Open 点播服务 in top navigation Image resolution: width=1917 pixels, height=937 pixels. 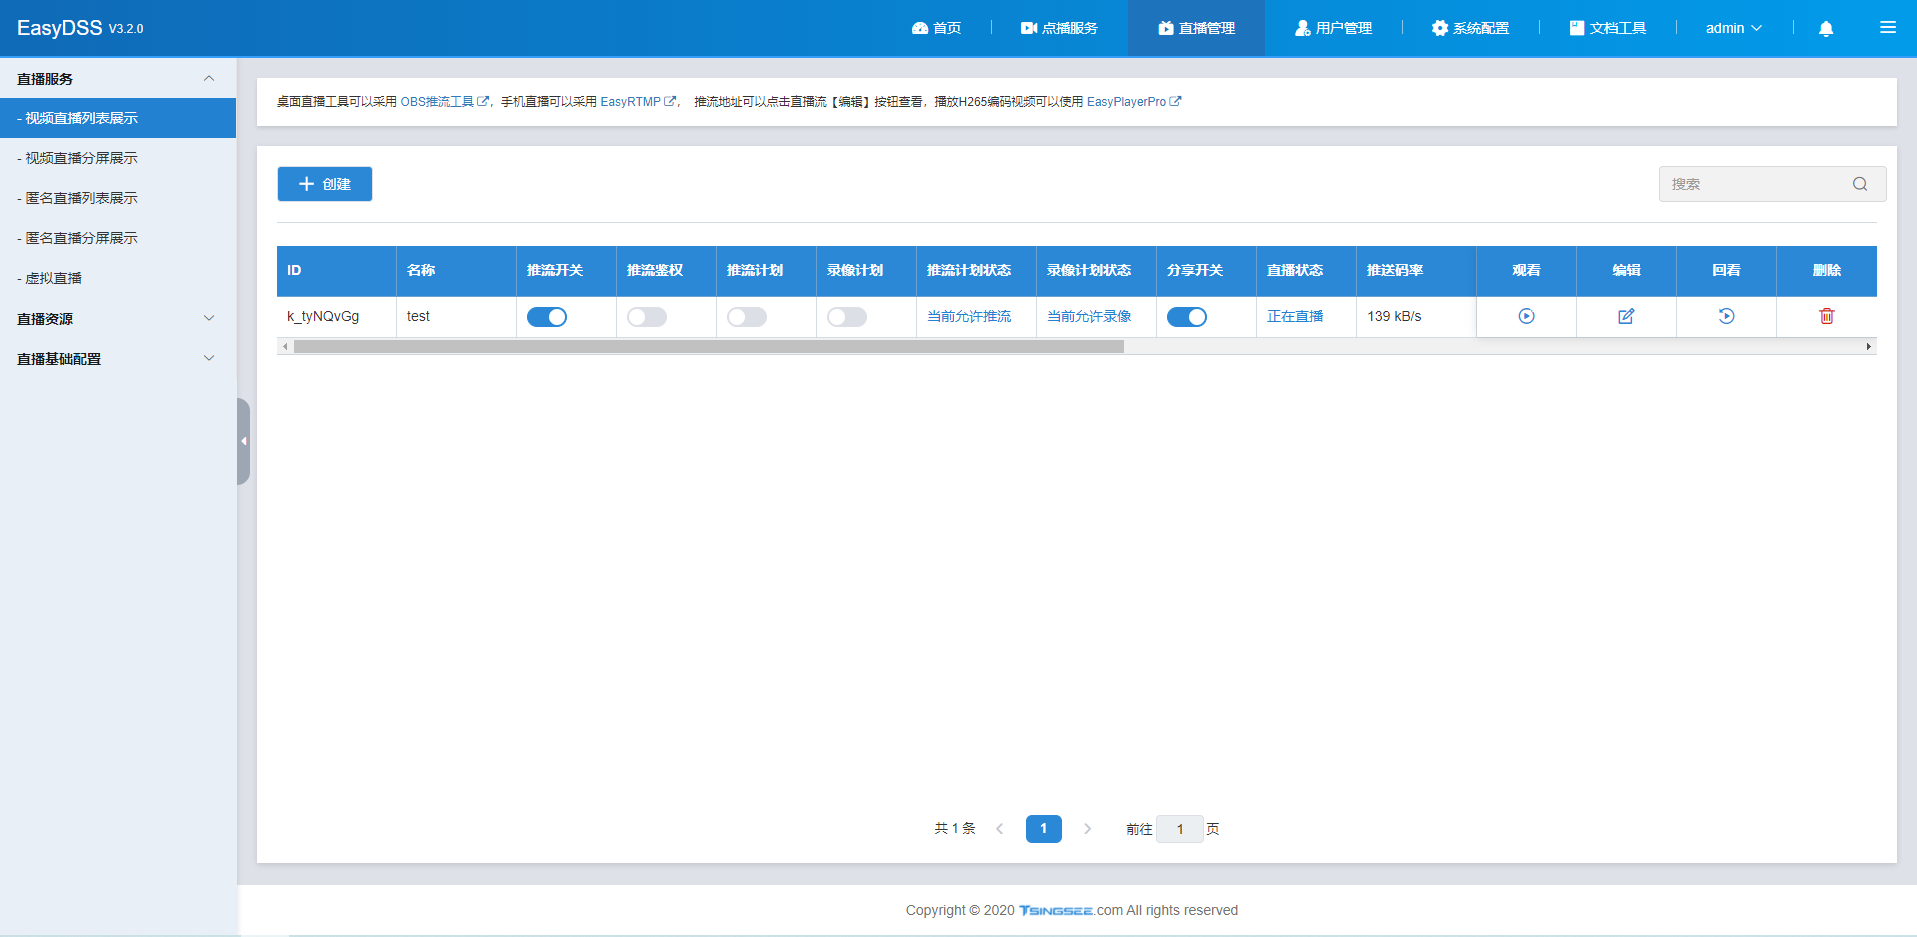[1059, 28]
